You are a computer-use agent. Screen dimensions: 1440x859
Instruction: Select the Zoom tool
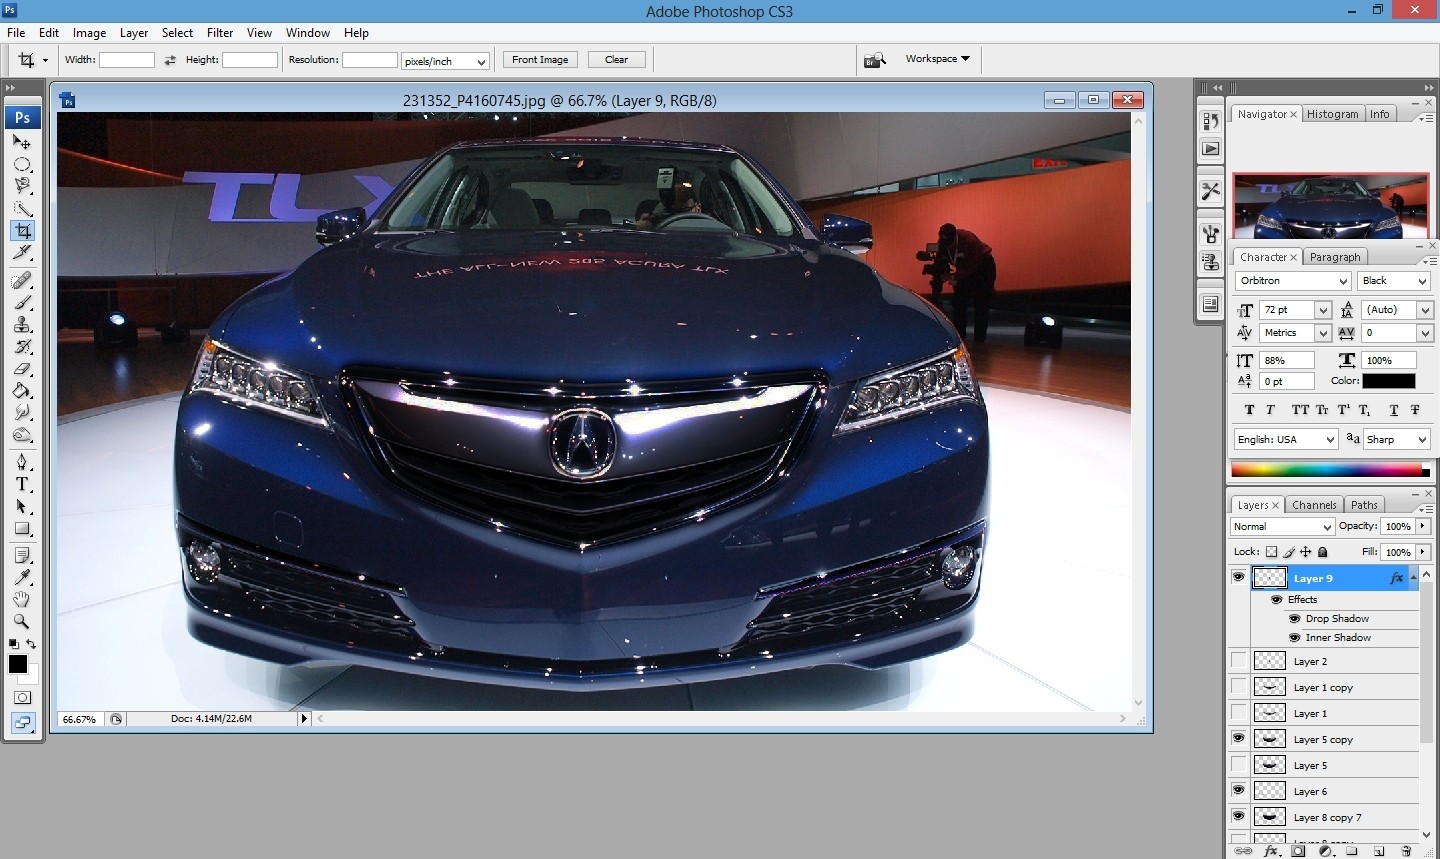tap(21, 621)
